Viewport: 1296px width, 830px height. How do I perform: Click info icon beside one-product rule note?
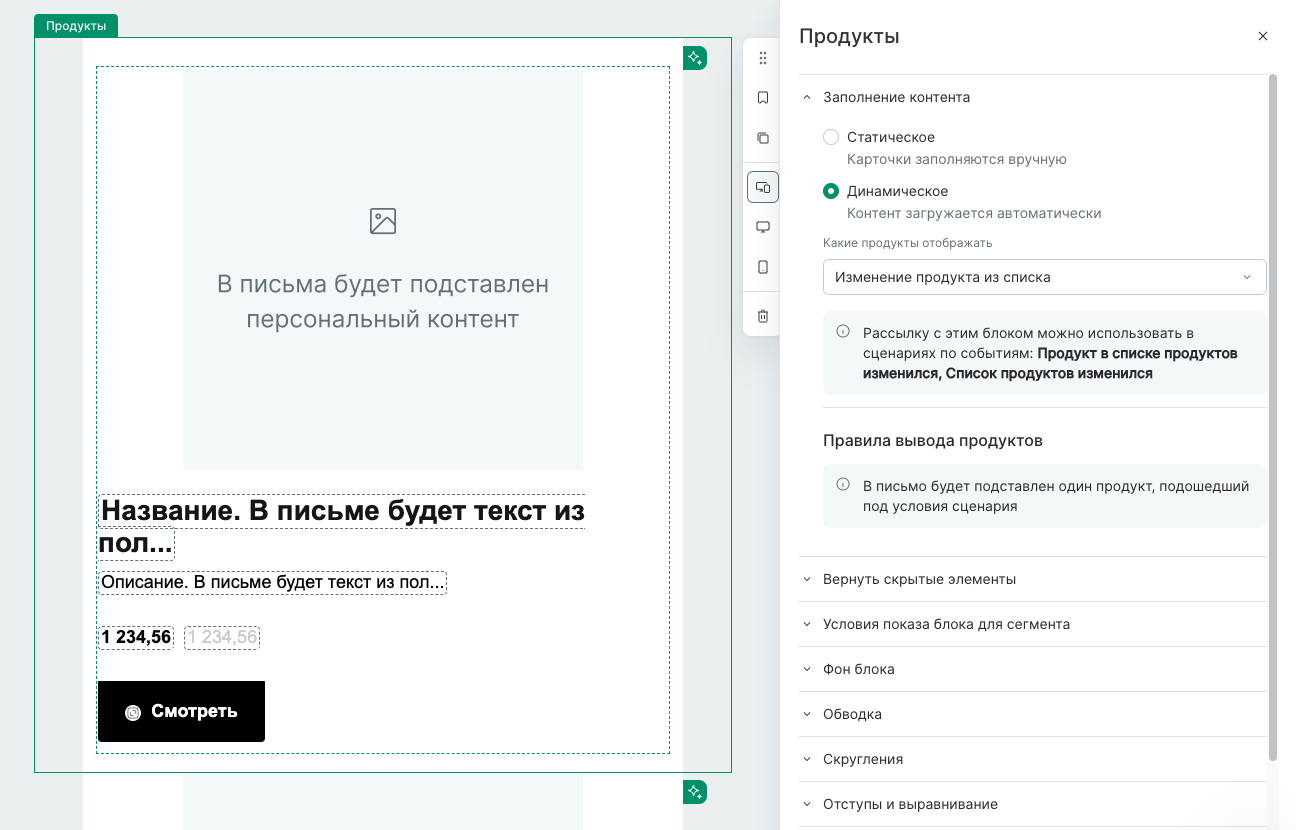(x=843, y=485)
